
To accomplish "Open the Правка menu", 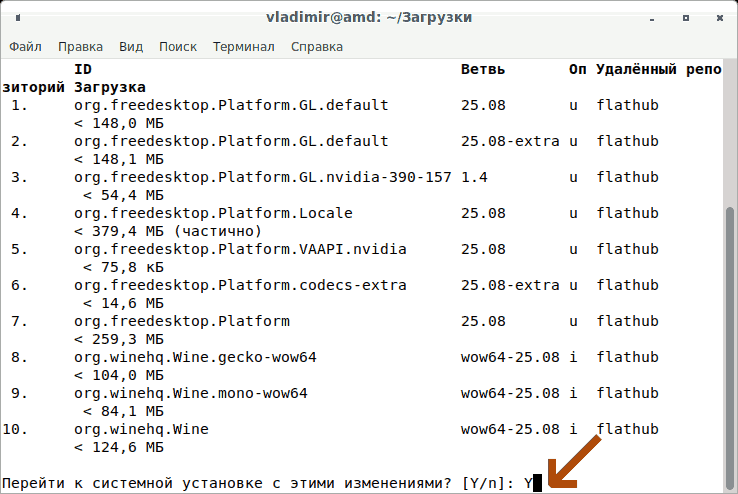I will pos(80,47).
